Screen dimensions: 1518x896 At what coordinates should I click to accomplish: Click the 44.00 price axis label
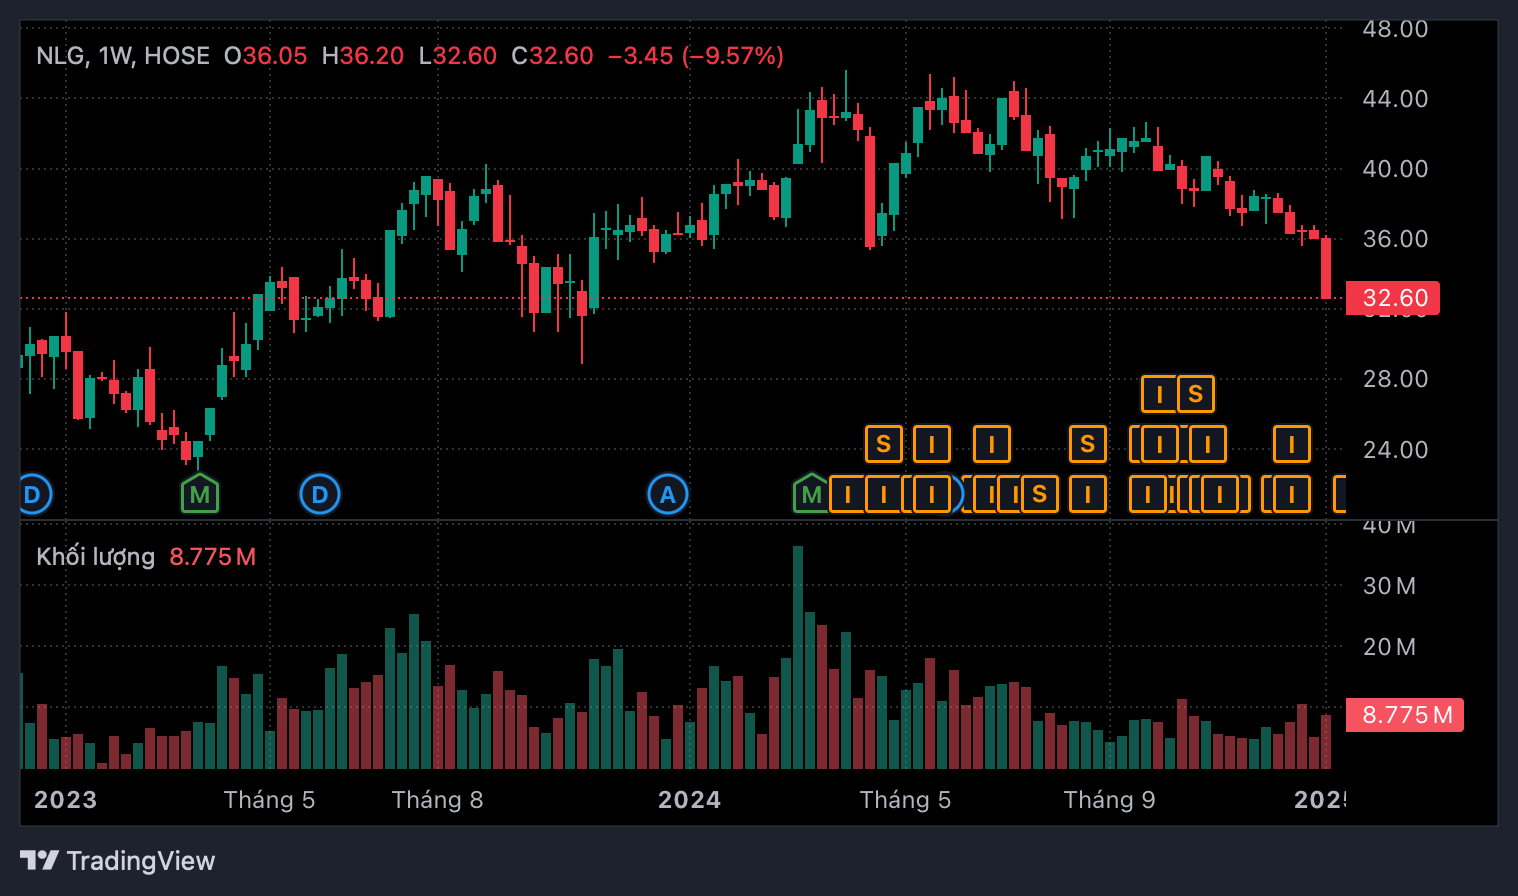coord(1395,99)
